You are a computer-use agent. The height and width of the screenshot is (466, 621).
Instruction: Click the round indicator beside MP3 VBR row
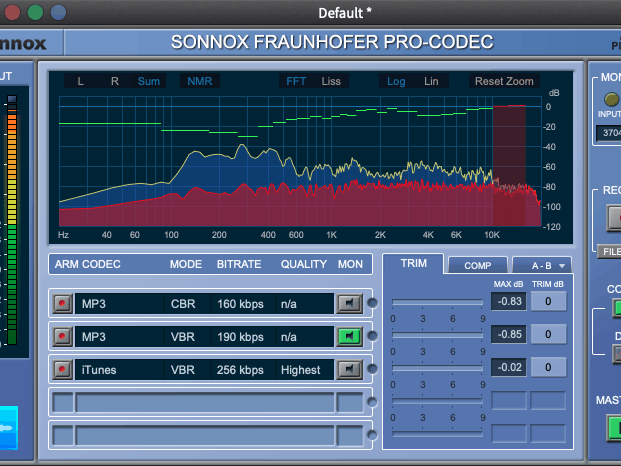372,336
